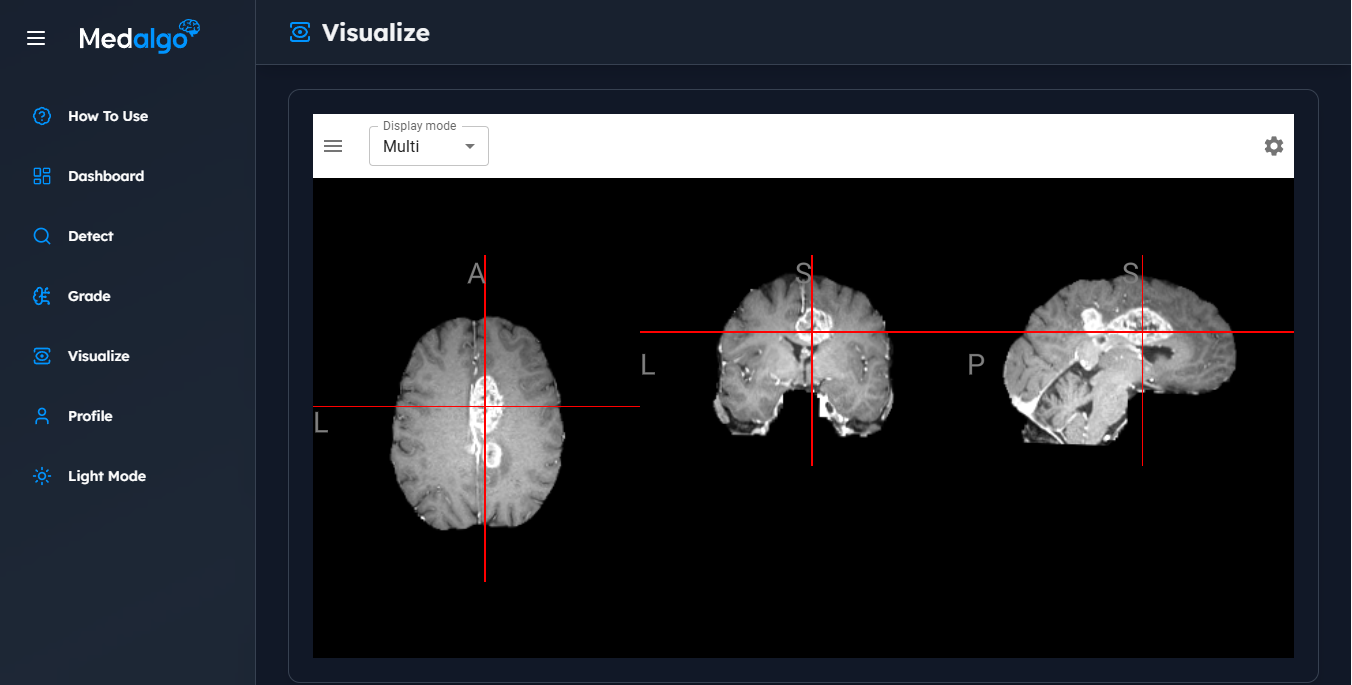Image resolution: width=1352 pixels, height=685 pixels.
Task: Open viewer settings gear
Action: click(x=1273, y=146)
